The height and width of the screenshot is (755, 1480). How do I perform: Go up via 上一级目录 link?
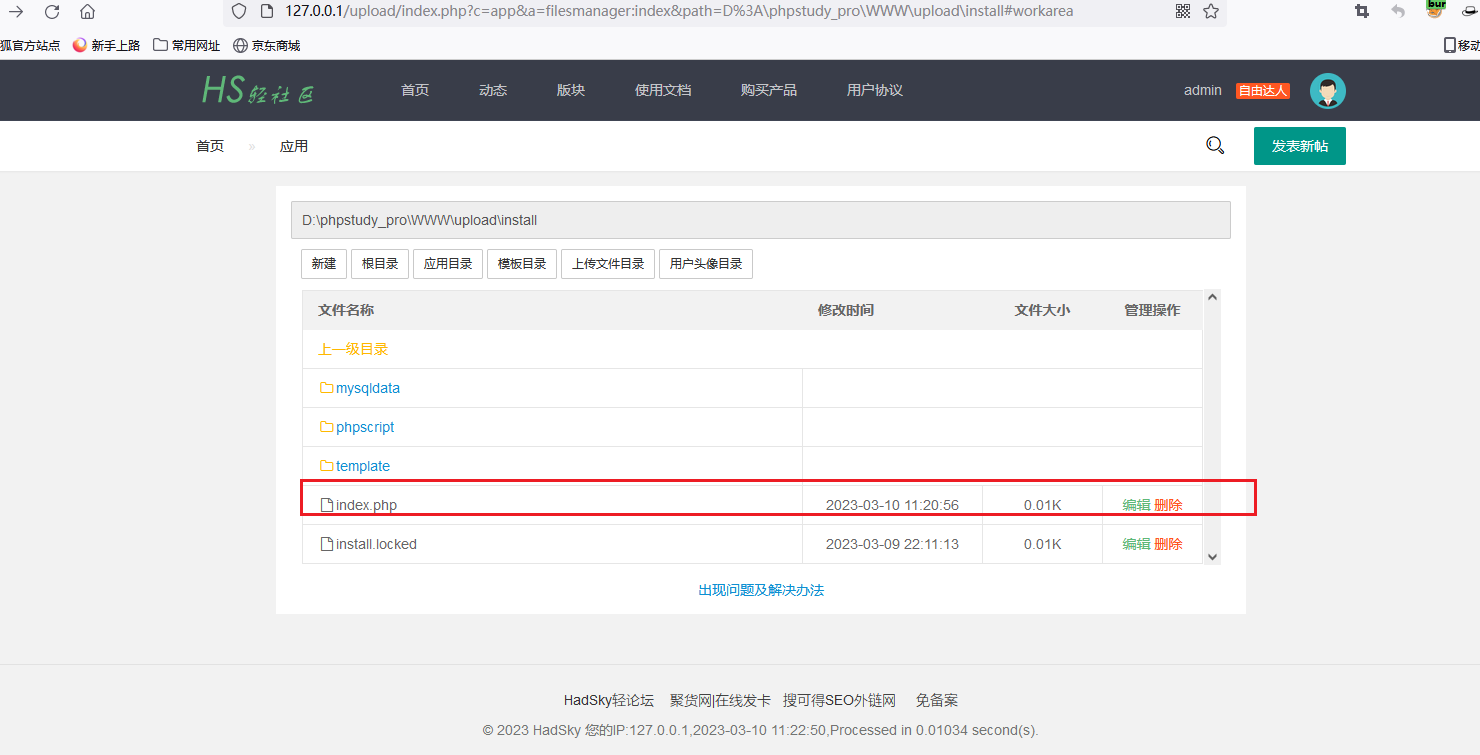click(353, 349)
